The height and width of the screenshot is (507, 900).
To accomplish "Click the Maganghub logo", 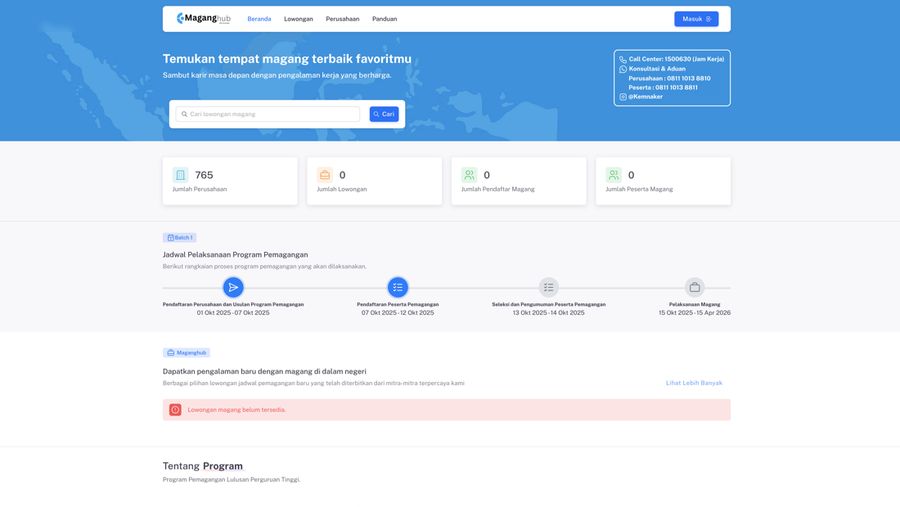I will (x=203, y=18).
